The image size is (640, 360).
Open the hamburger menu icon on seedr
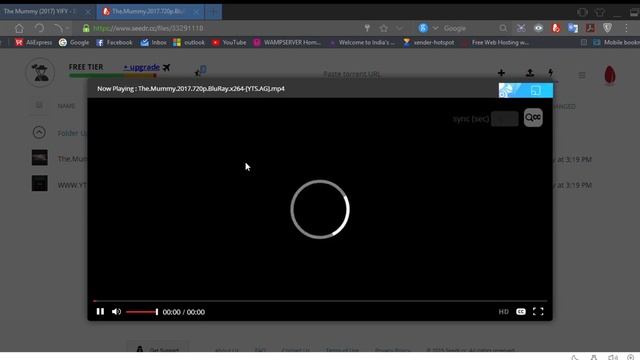click(x=582, y=75)
